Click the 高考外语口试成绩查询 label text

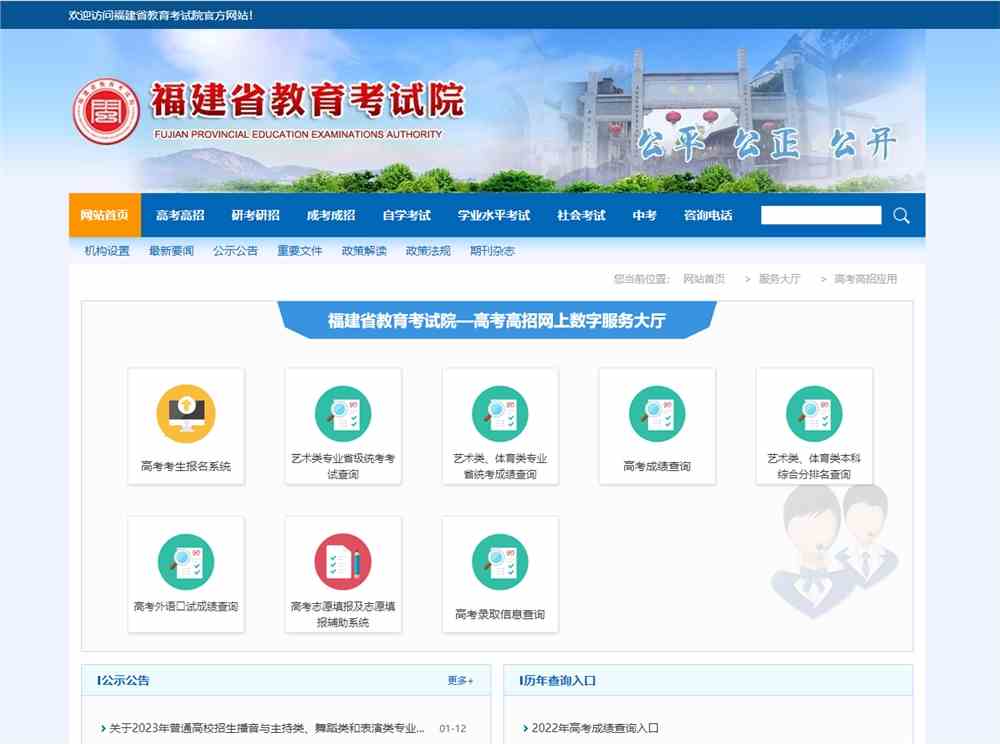186,606
